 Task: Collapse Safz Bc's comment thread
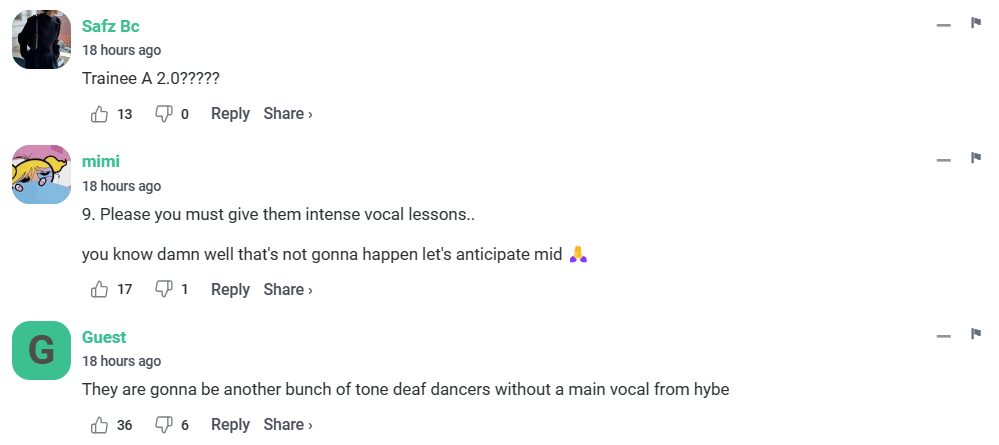tap(943, 25)
